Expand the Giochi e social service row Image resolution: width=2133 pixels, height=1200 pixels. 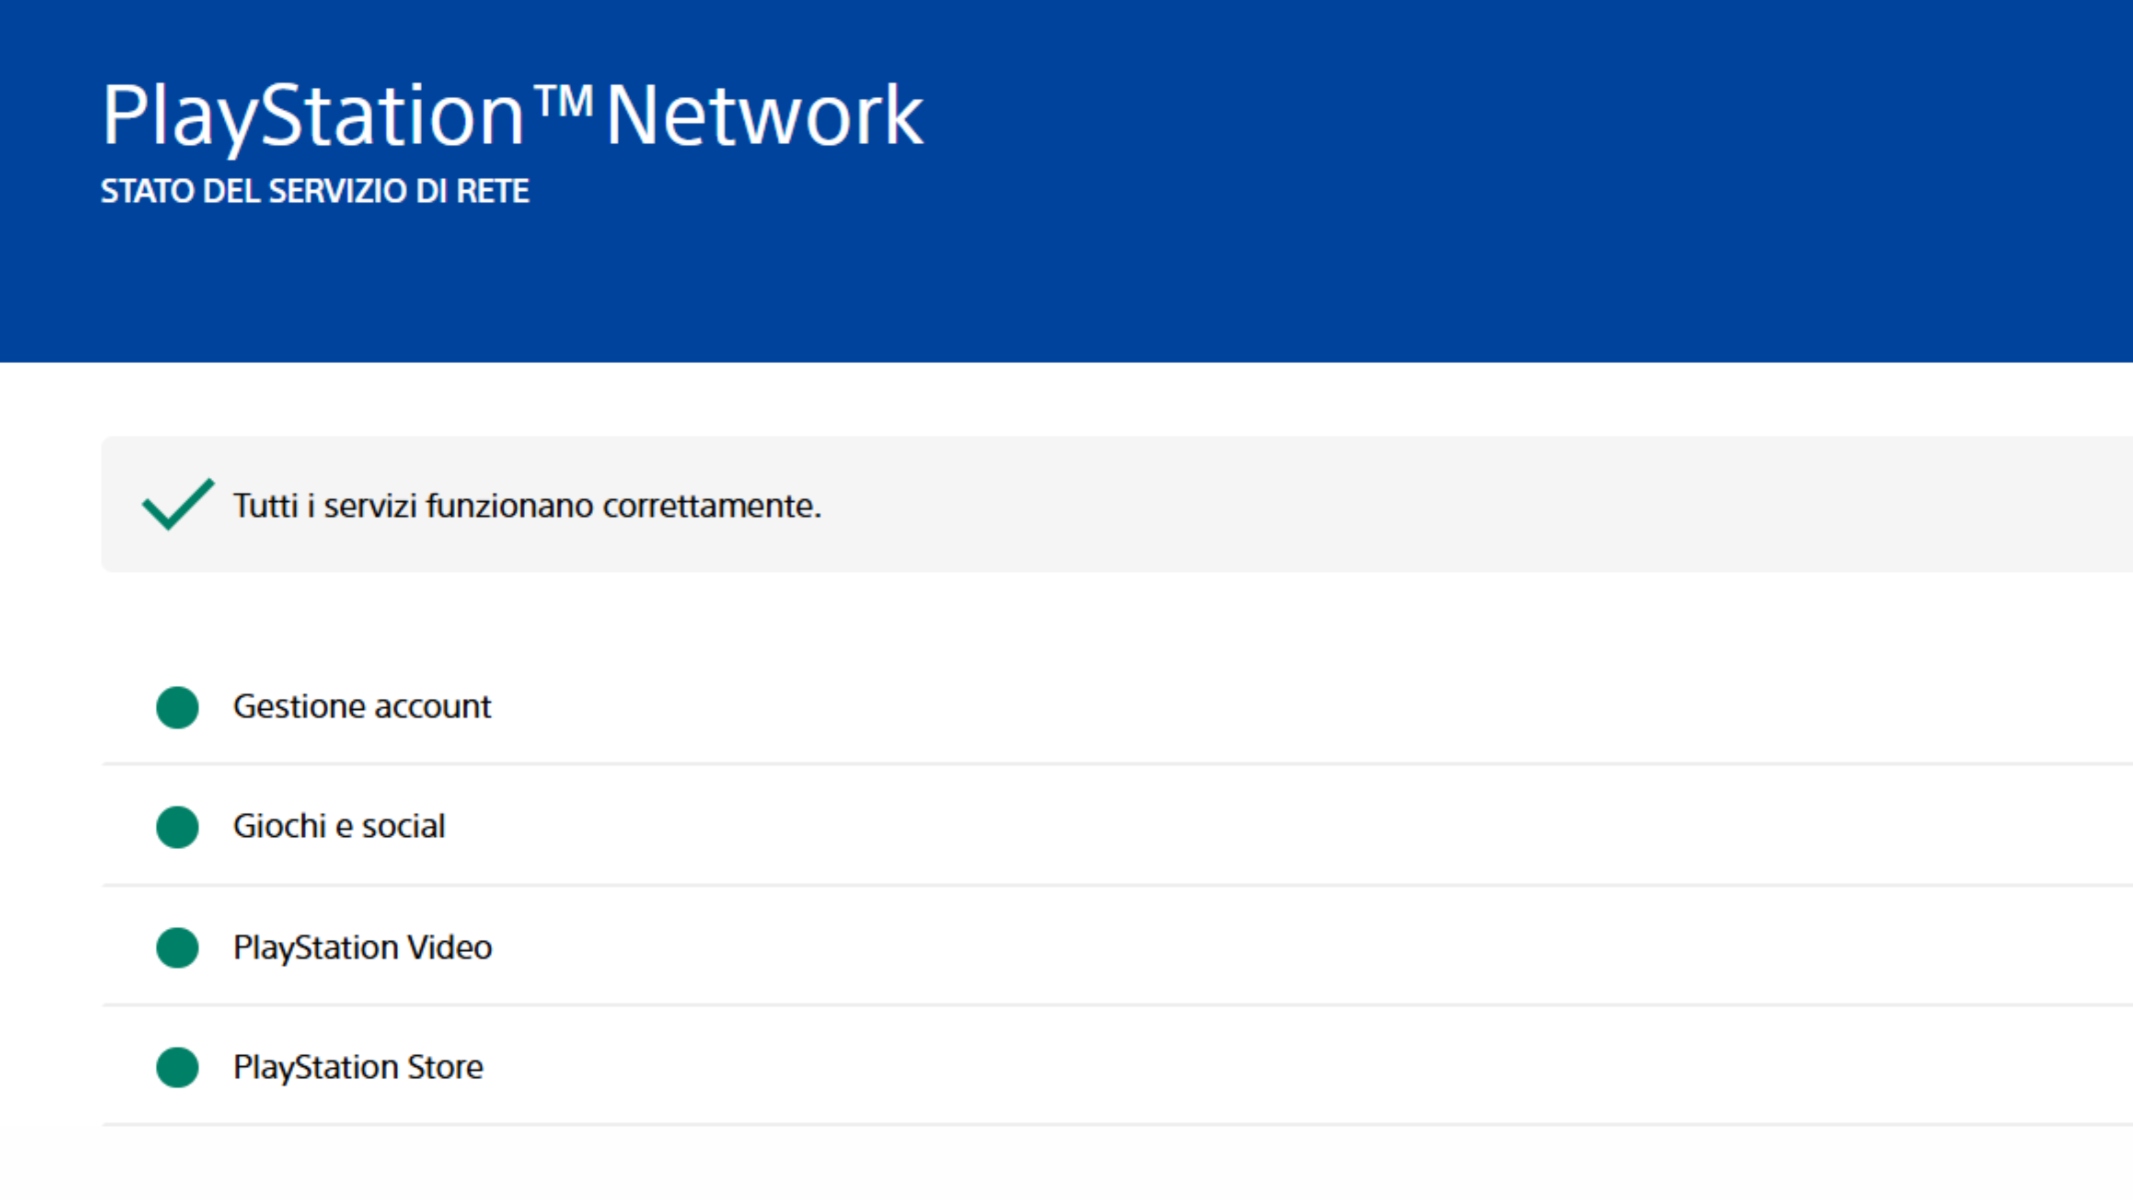click(1117, 827)
